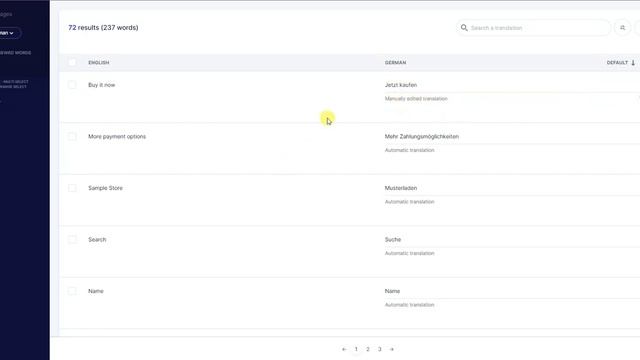
Task: Edit the German translation 'Name'
Action: tap(392, 291)
